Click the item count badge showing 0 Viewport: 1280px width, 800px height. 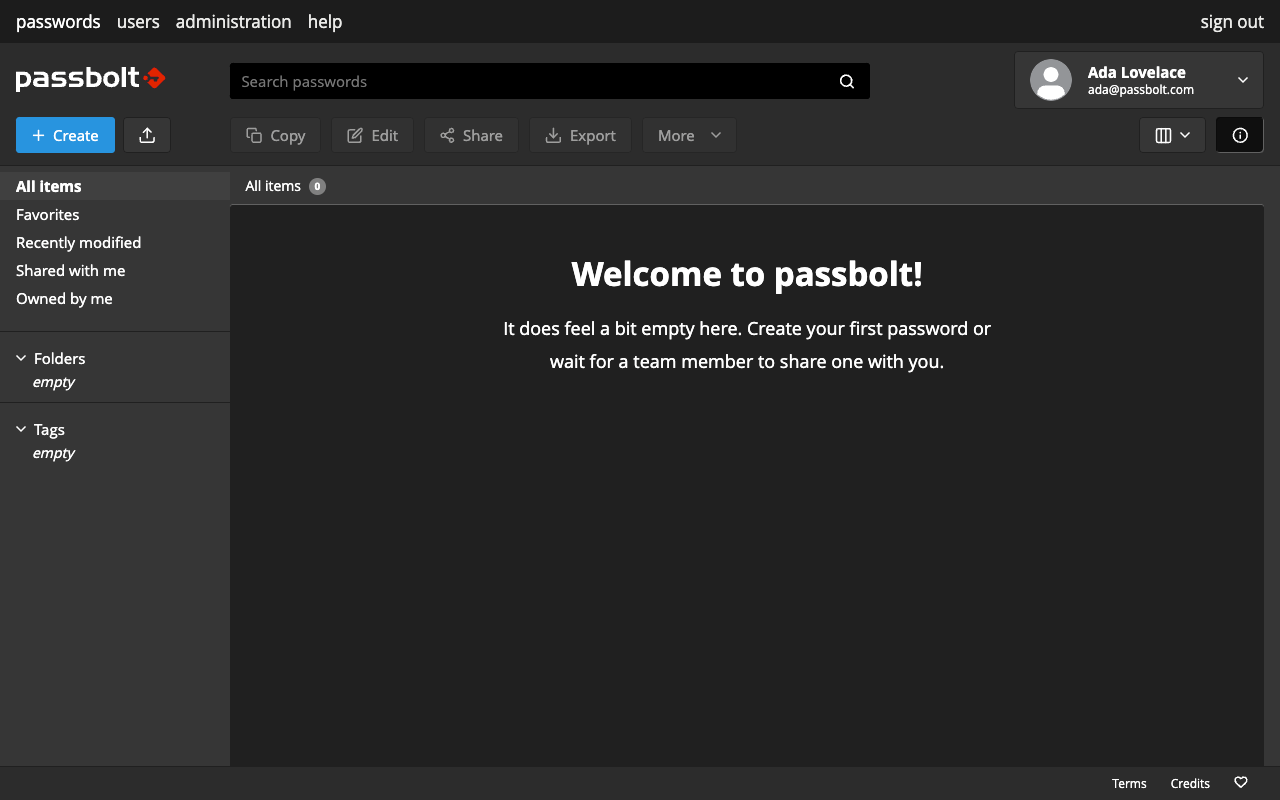317,186
